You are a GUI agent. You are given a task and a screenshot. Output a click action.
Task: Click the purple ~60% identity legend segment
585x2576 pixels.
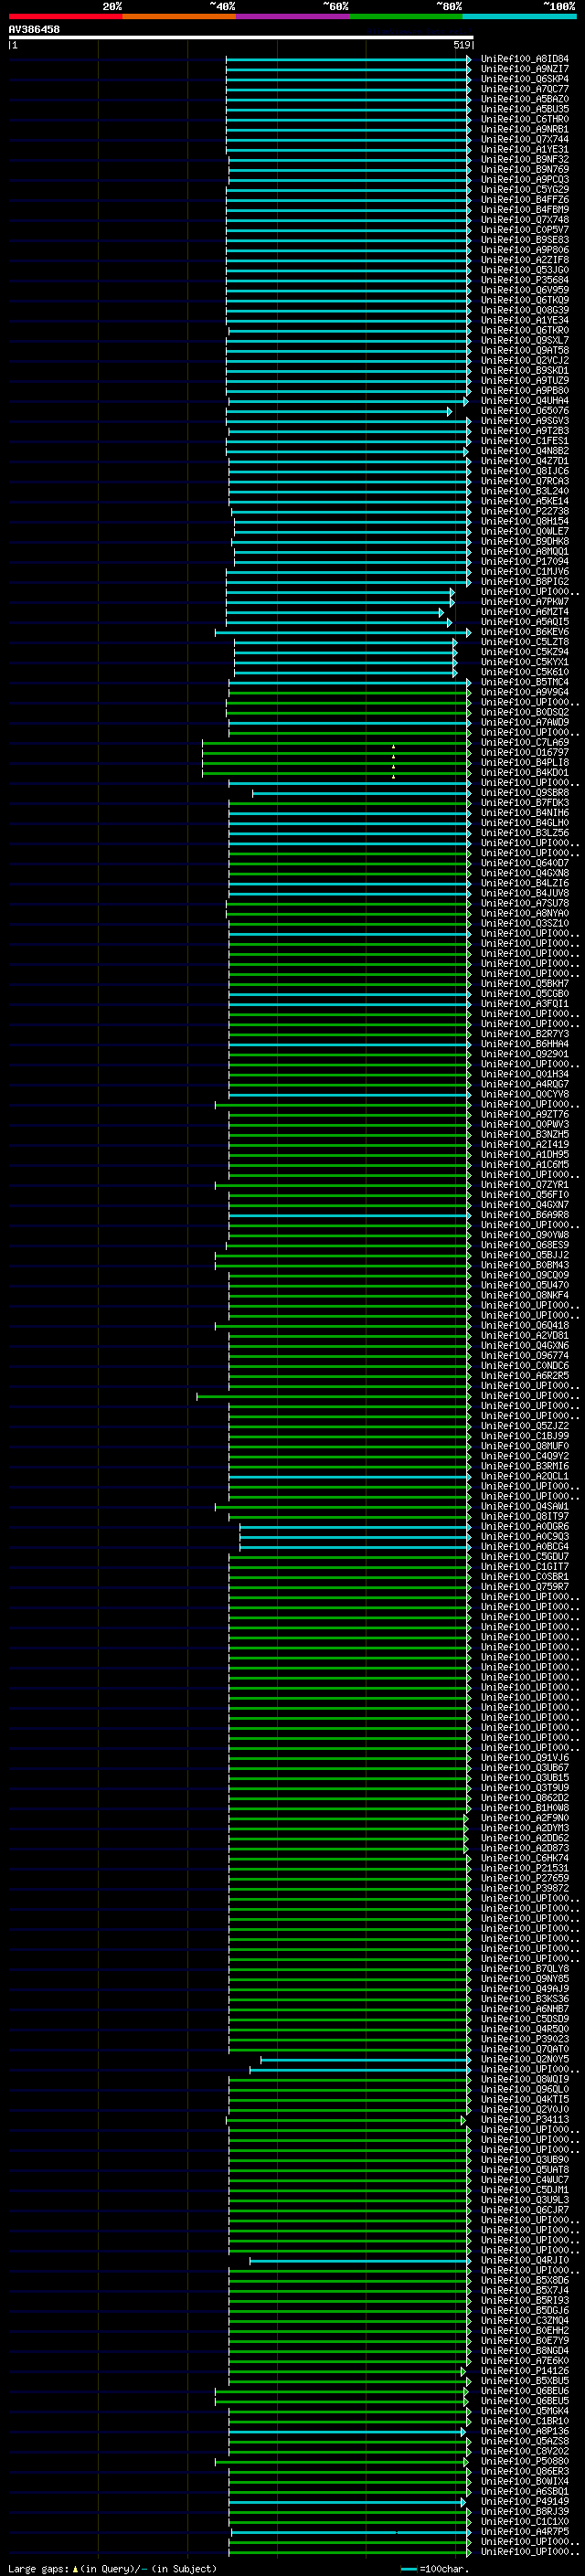[292, 16]
